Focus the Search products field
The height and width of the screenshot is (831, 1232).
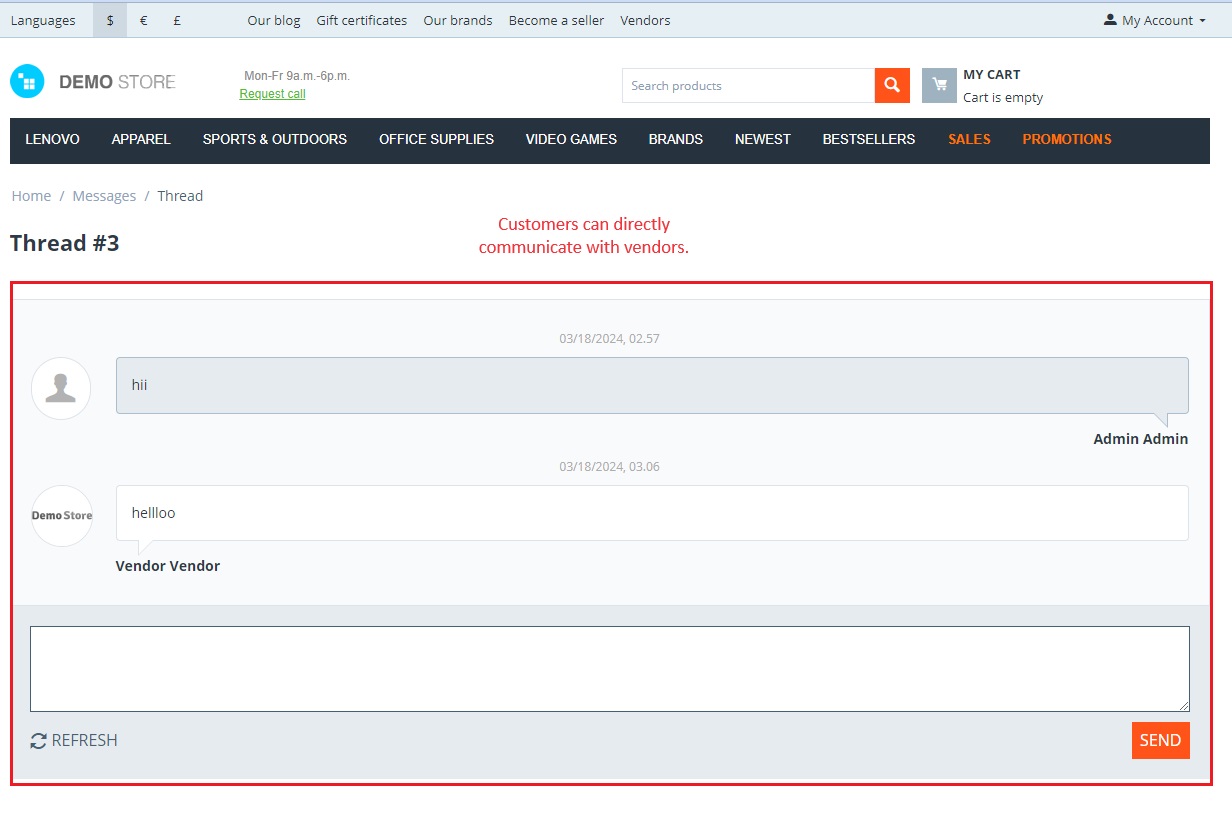(748, 85)
